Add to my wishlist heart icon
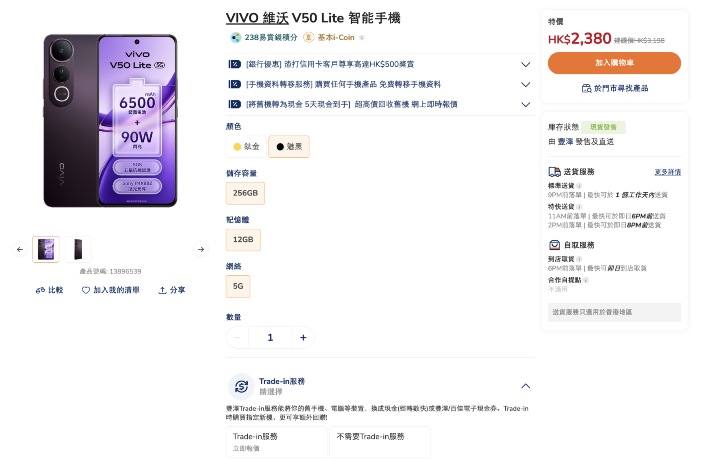This screenshot has width=720, height=461. click(86, 291)
